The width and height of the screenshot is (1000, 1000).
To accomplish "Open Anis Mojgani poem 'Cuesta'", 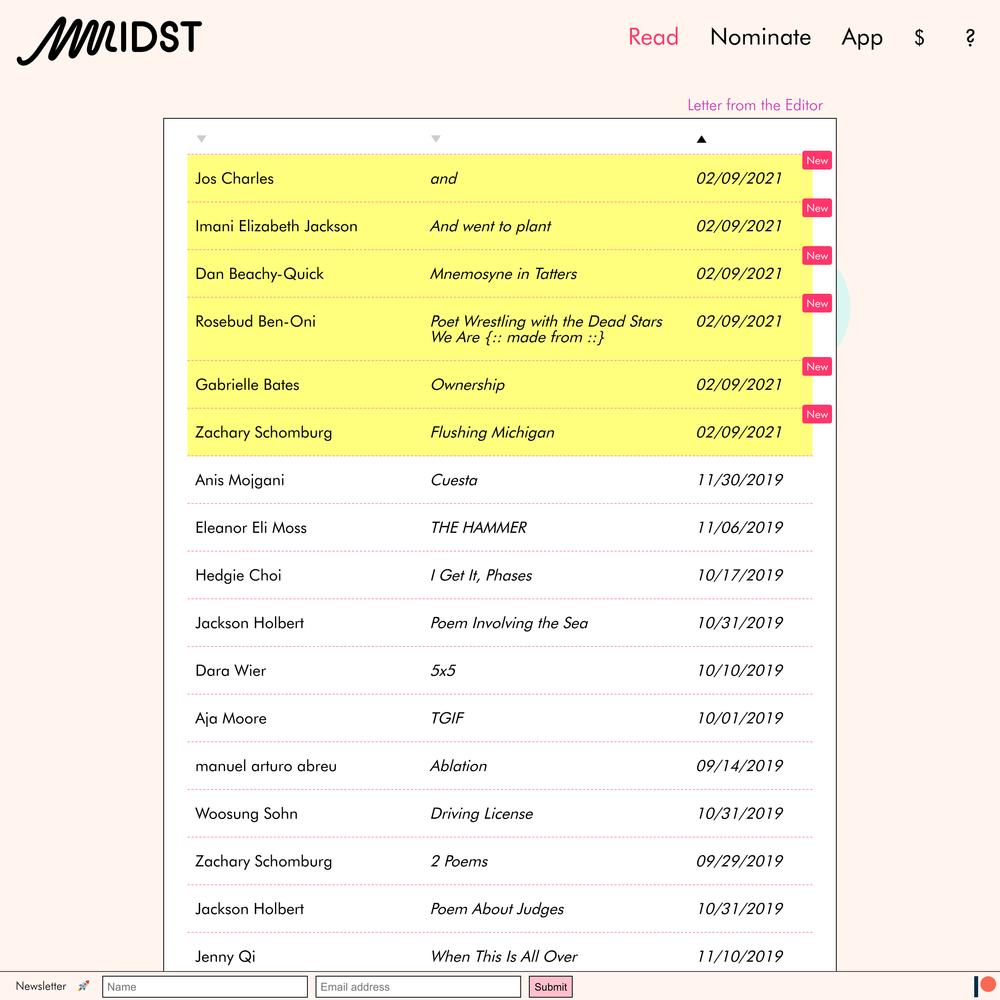I will coord(454,480).
